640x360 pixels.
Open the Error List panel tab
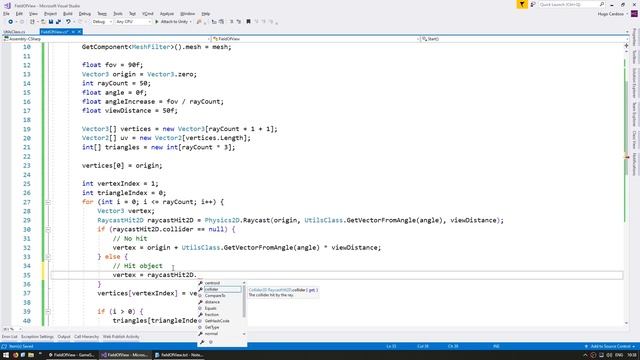(9, 337)
